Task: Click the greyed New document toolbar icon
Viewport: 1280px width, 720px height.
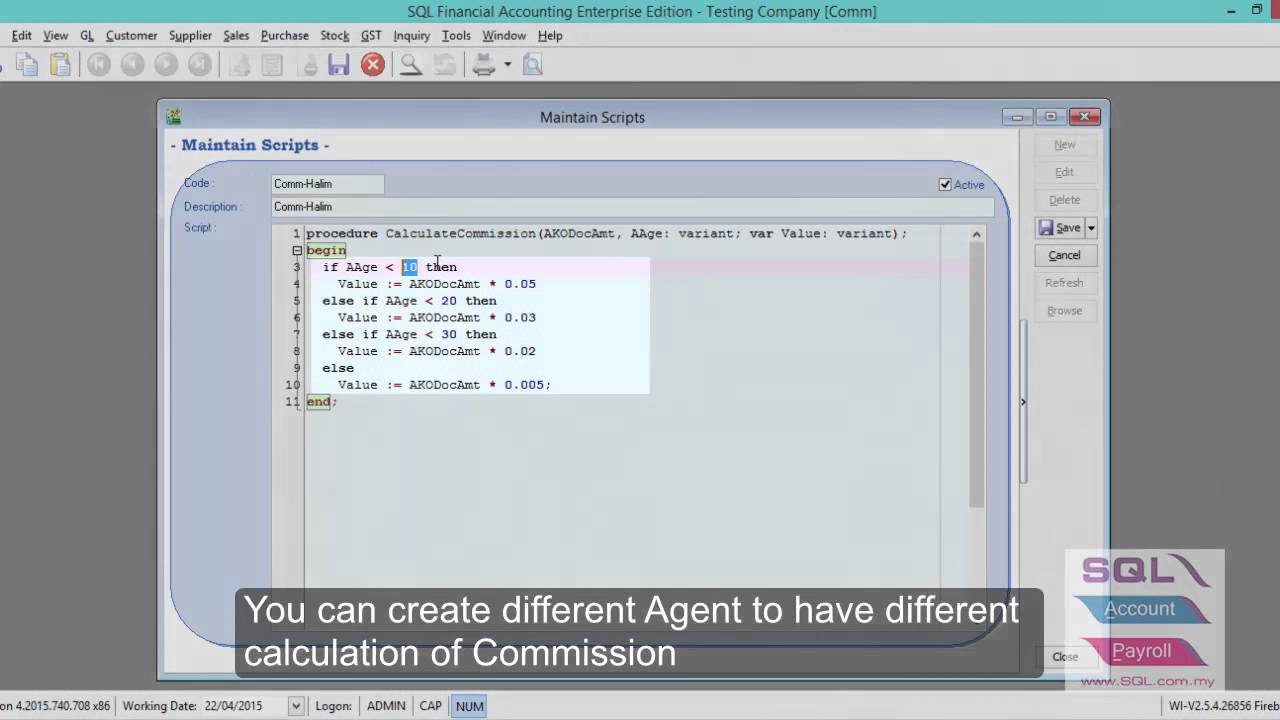Action: point(240,65)
